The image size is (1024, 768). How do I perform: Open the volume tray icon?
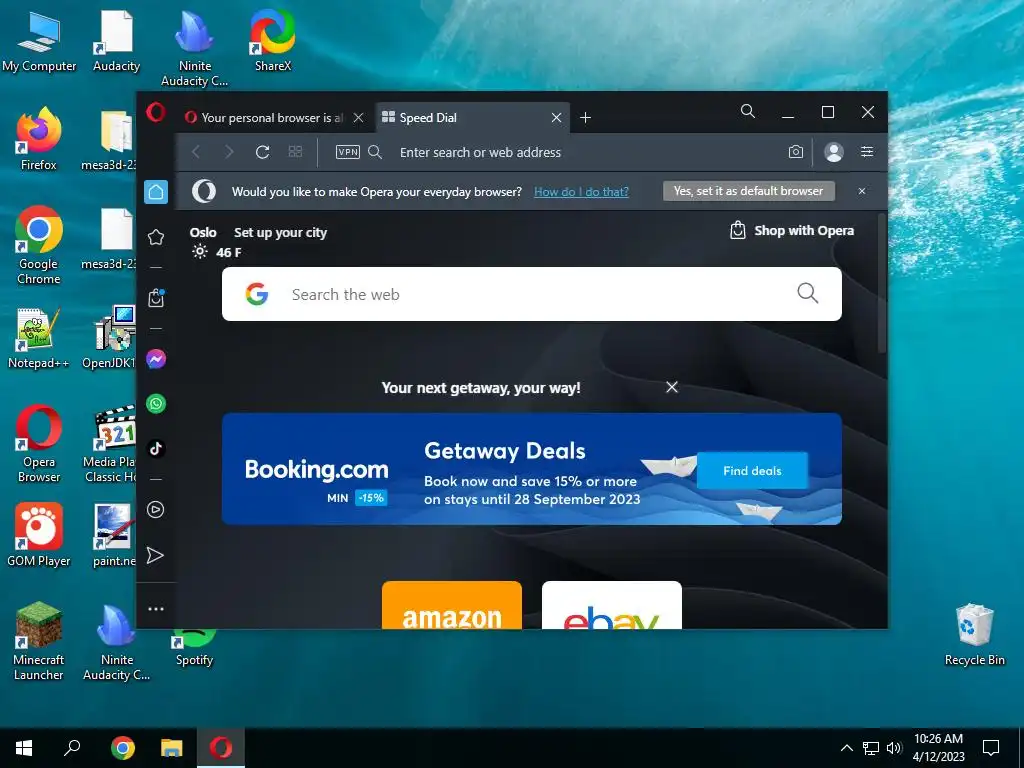[x=894, y=748]
